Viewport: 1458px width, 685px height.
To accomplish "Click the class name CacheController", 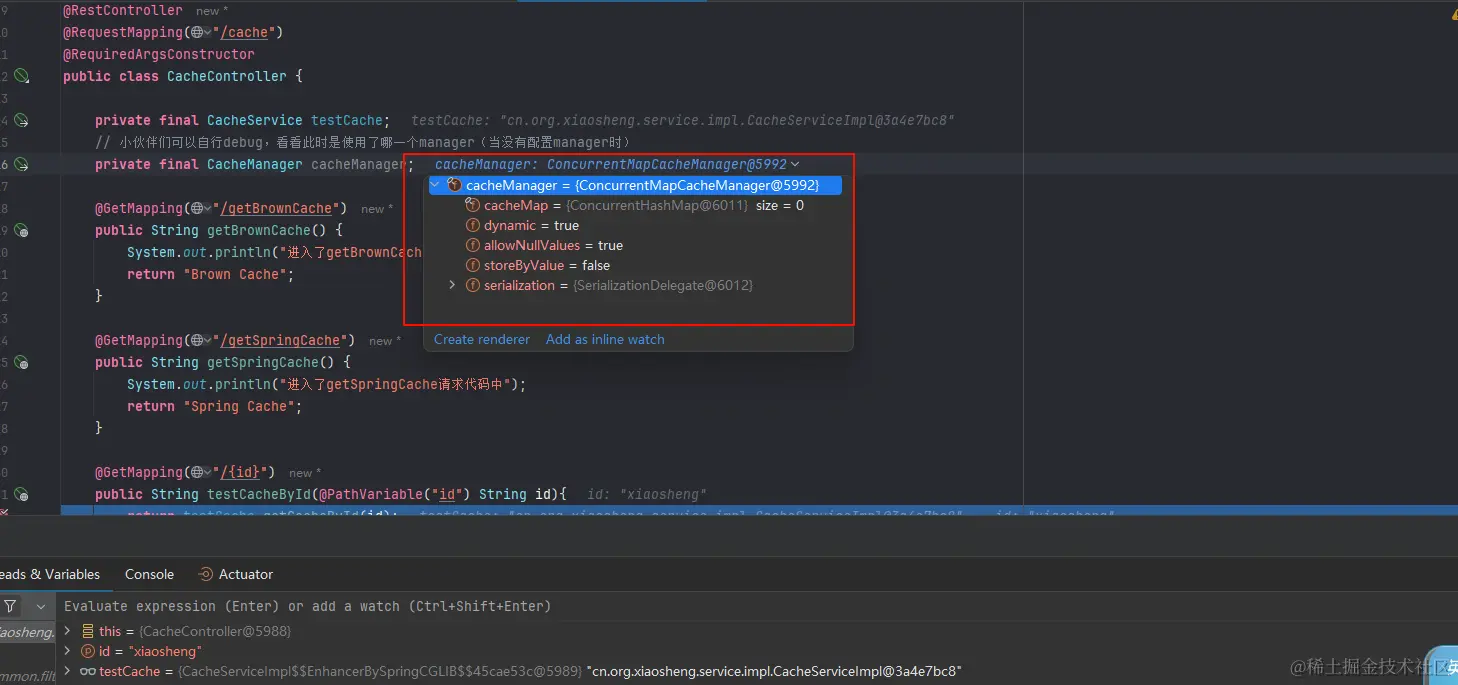I will (227, 76).
